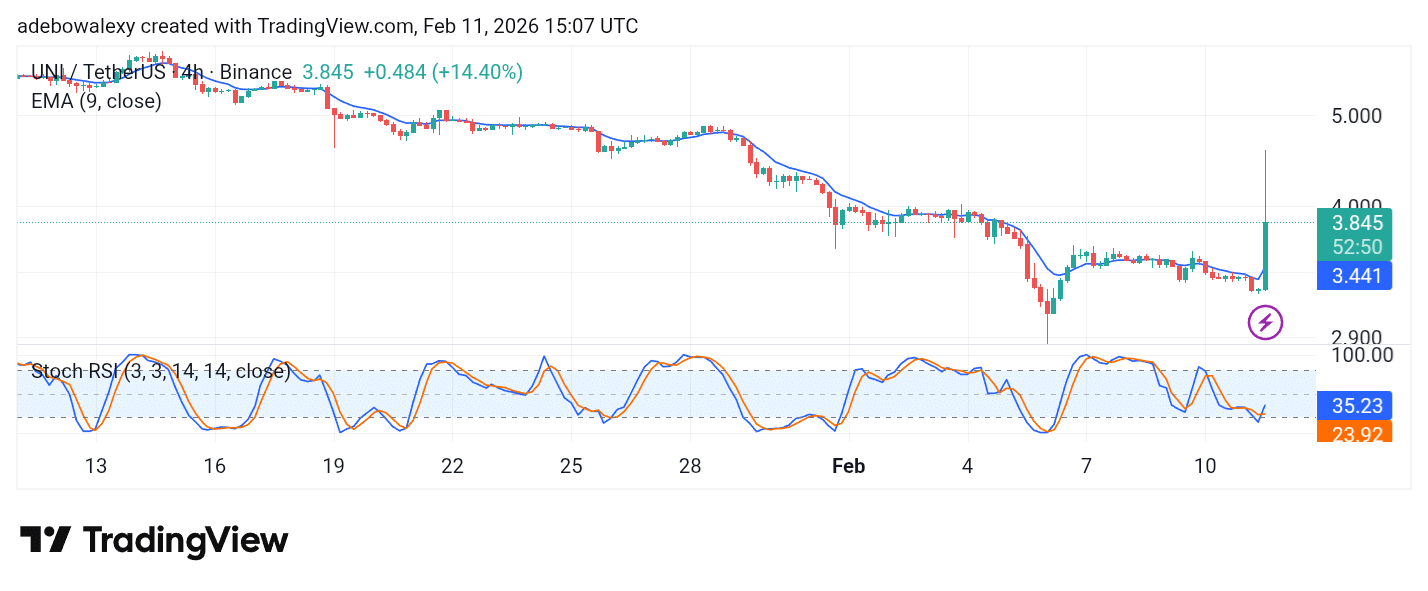Toggle the dotted 3.845 price line
1428x591 pixels.
(600, 222)
